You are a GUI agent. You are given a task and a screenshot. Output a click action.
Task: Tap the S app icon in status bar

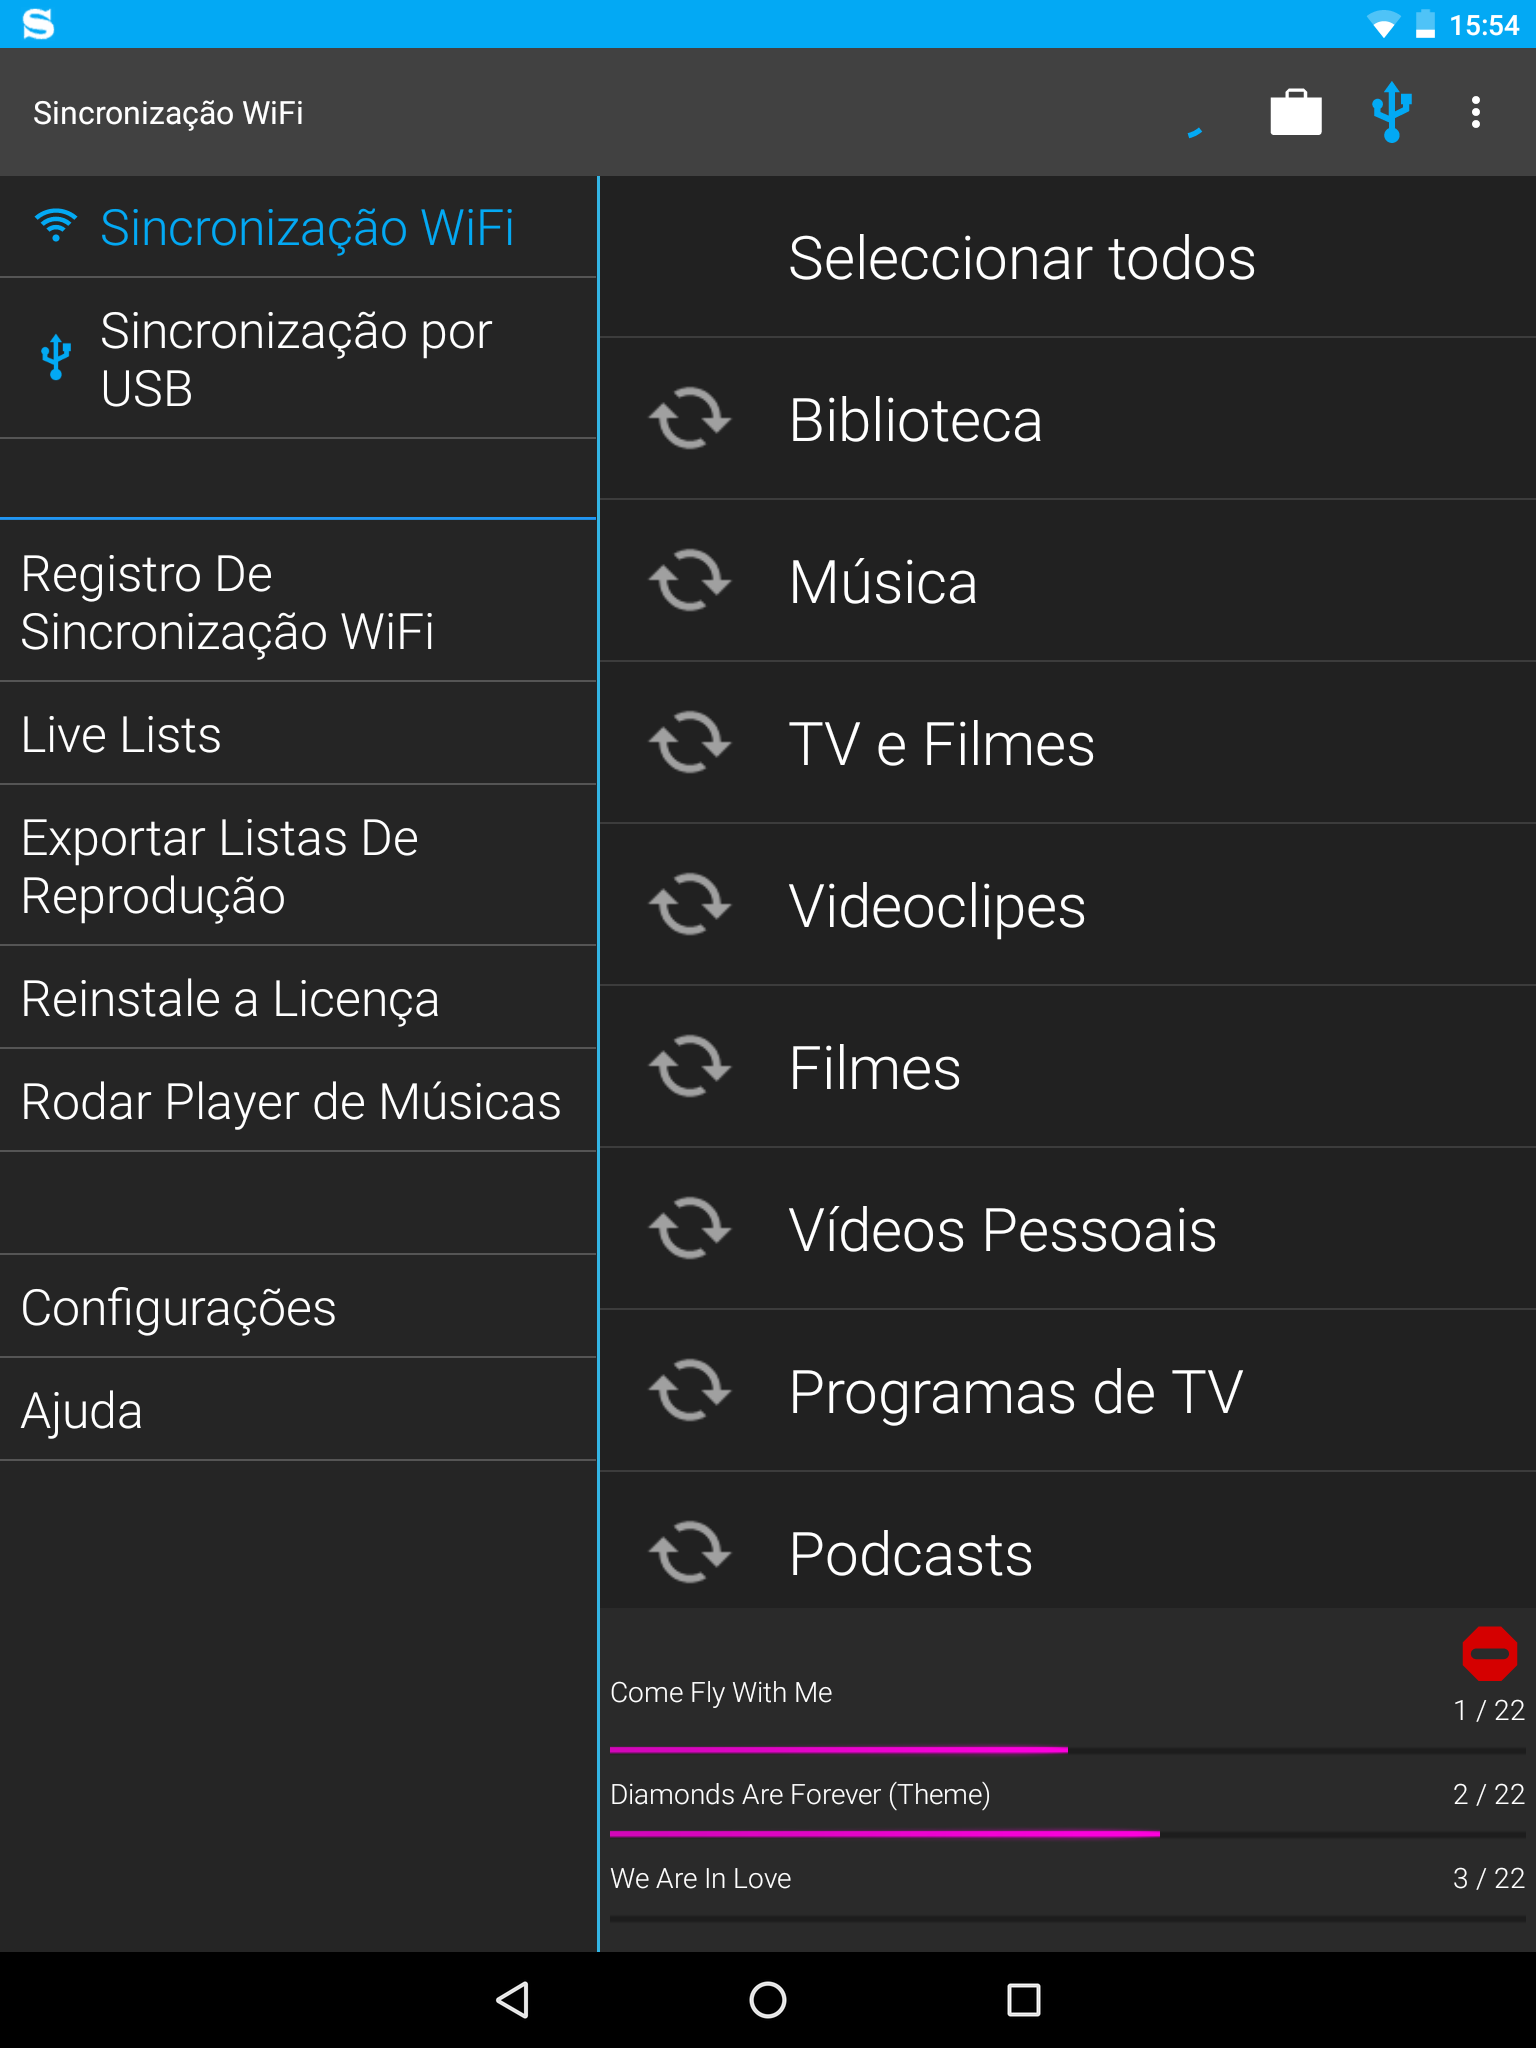tap(38, 24)
